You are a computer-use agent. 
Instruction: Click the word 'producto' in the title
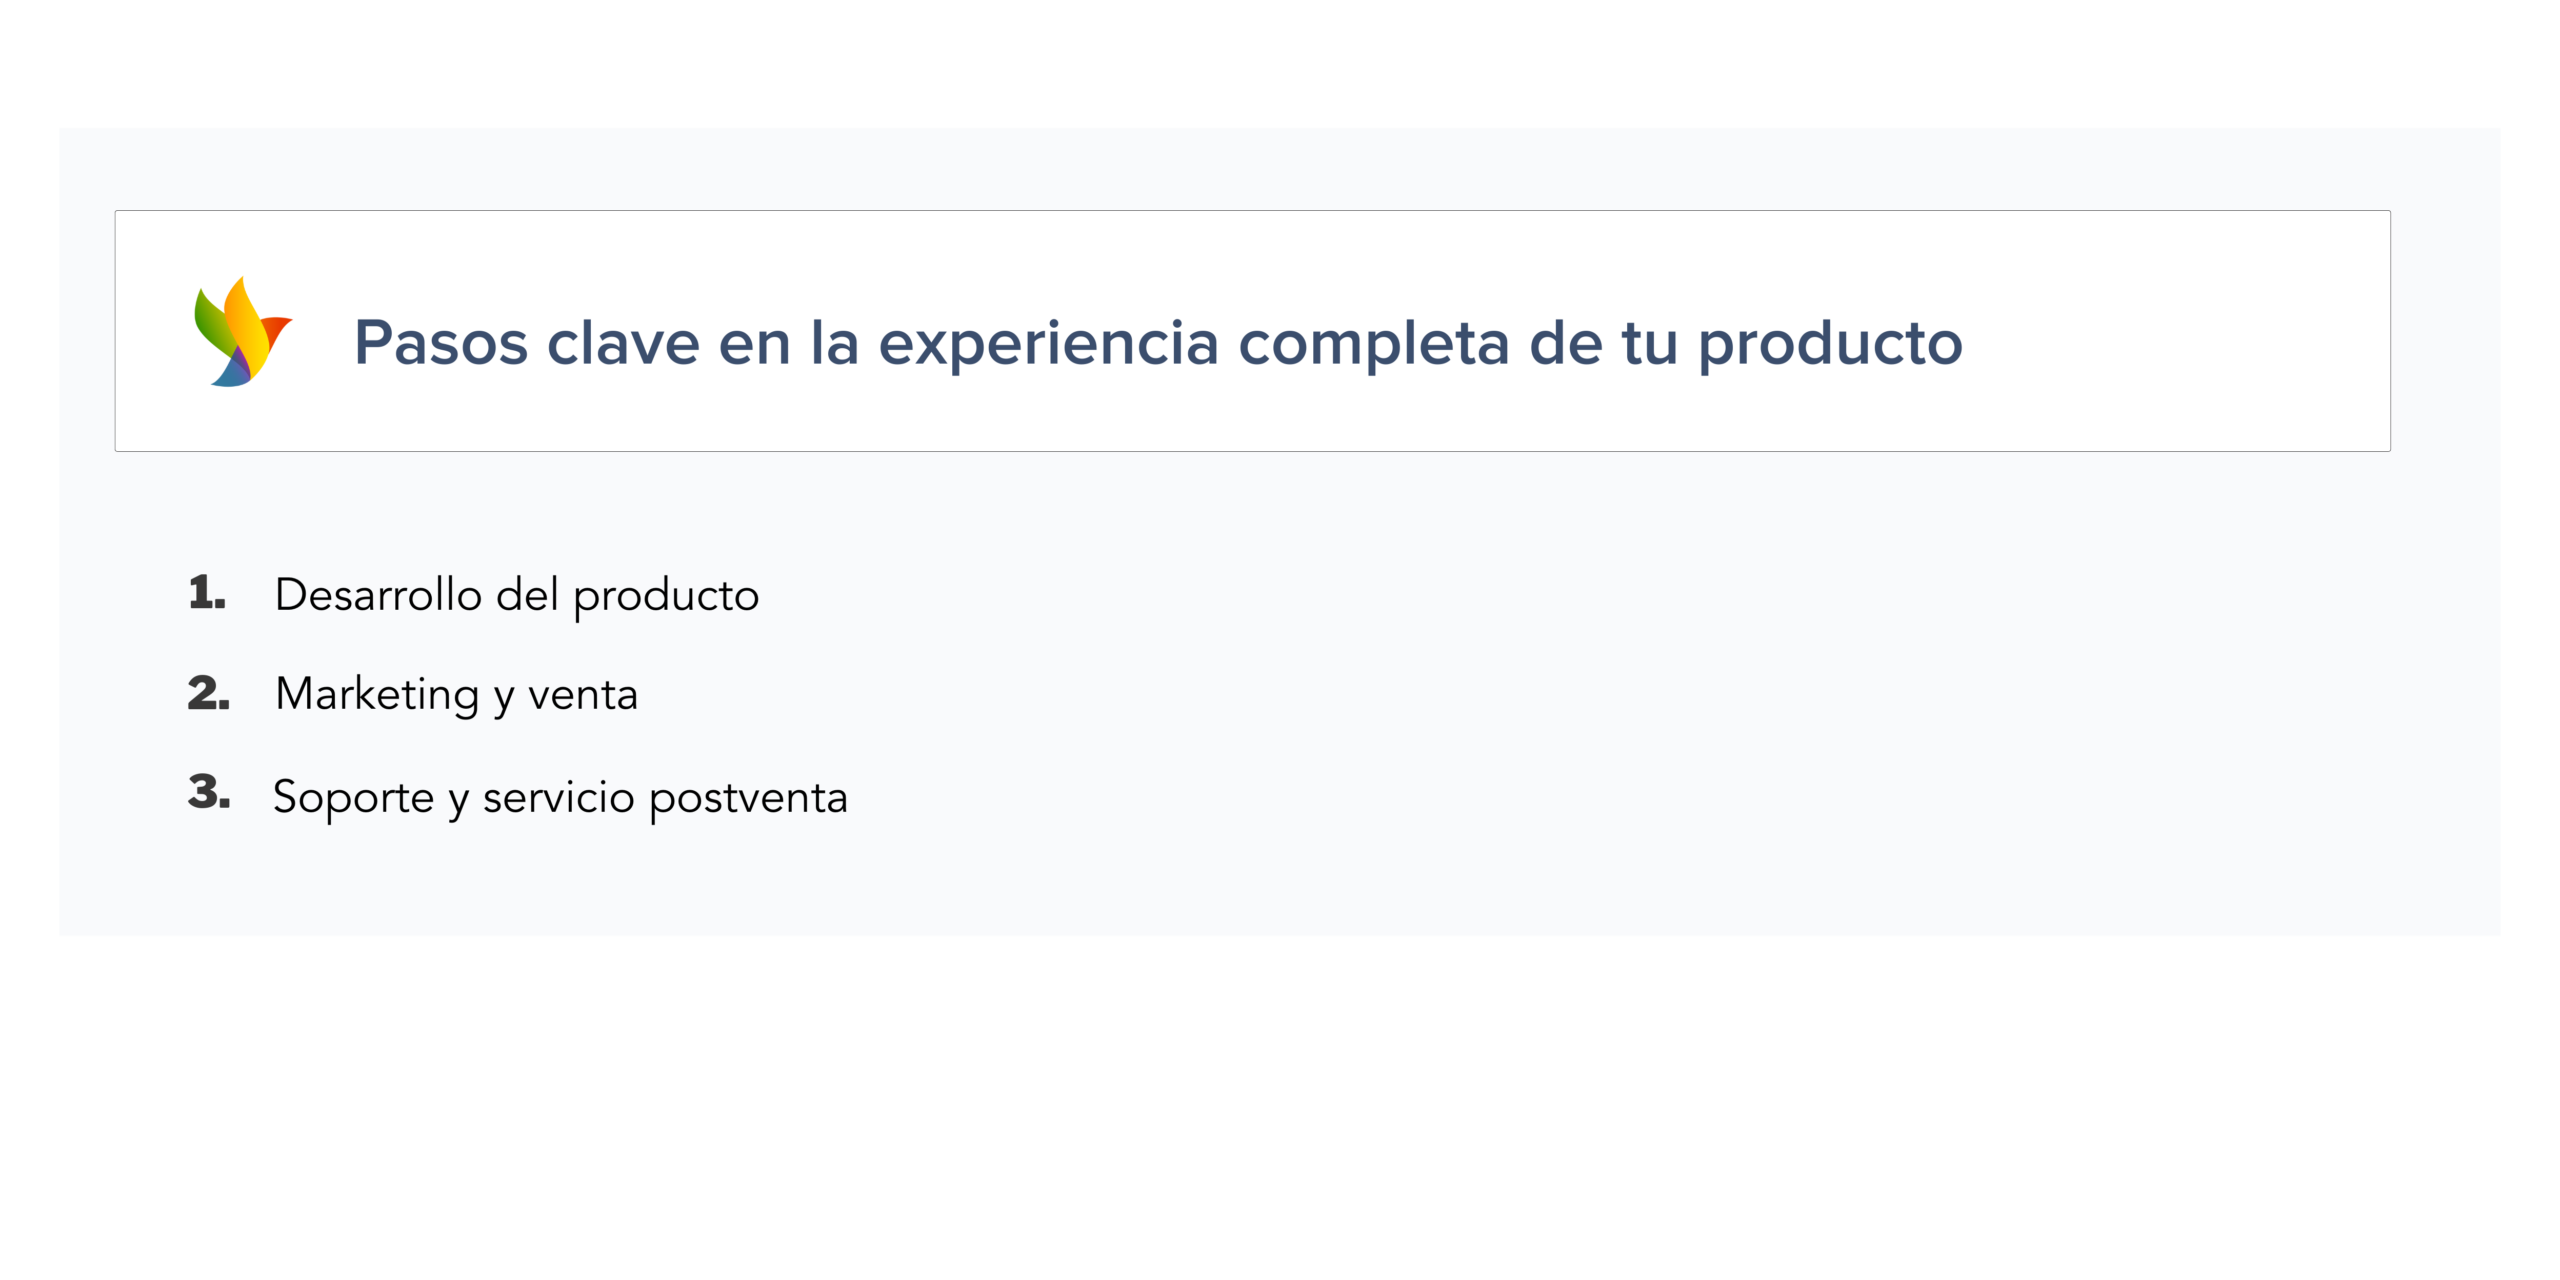point(1830,342)
